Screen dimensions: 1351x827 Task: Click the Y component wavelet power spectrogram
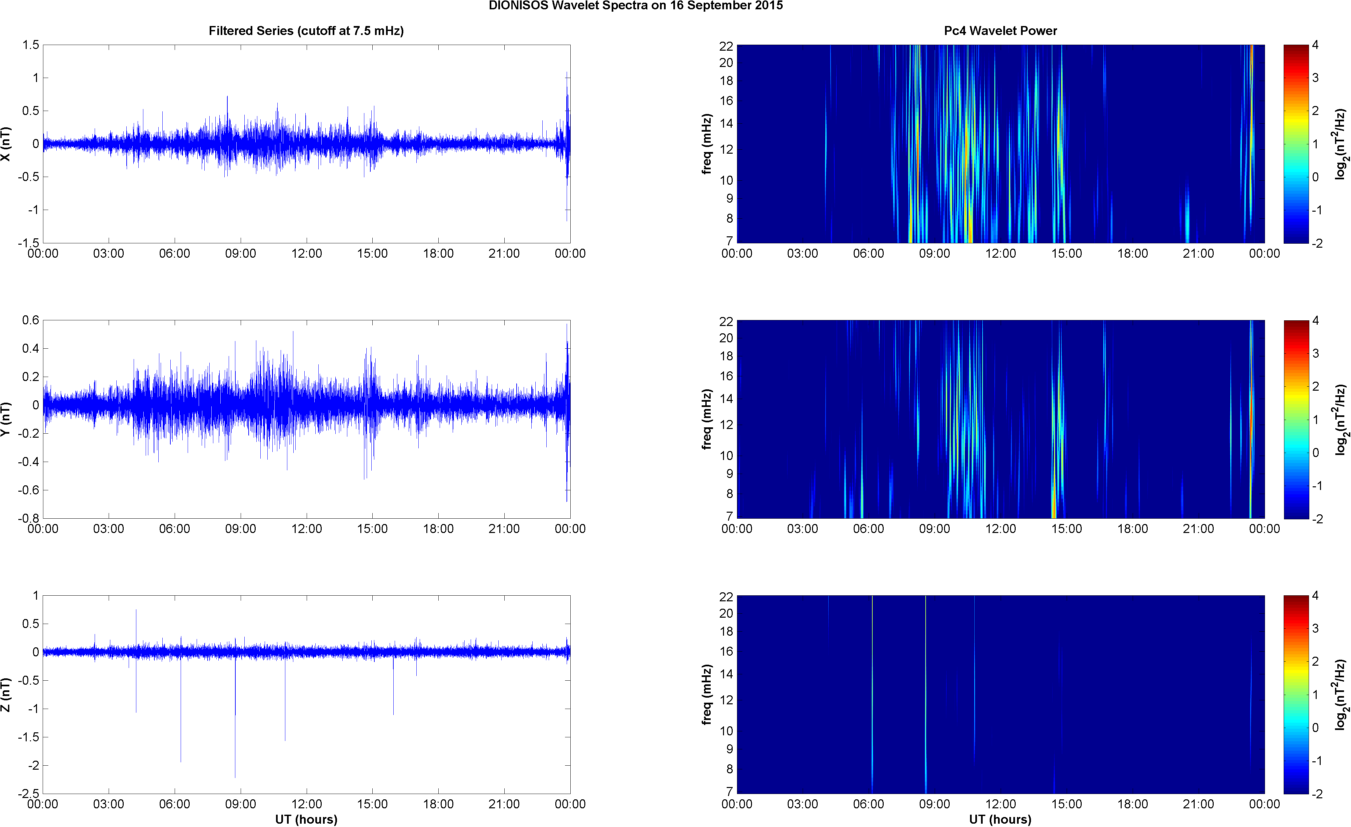point(1001,419)
